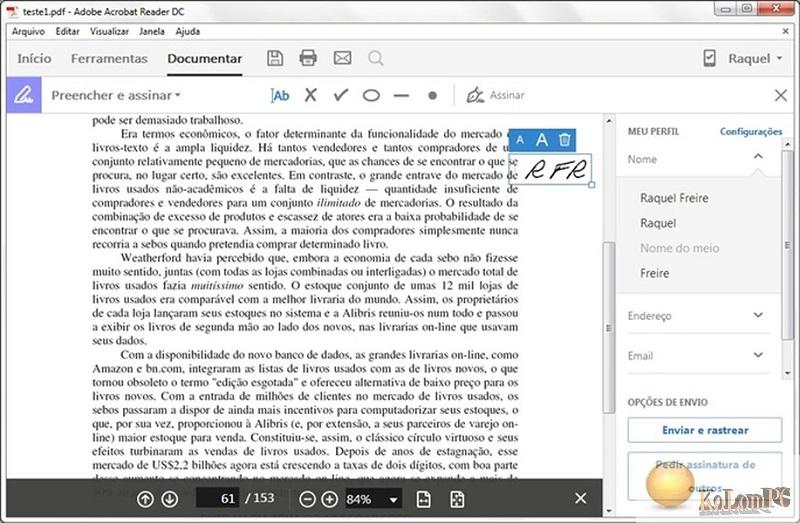Select 'Freire' last name entry

(x=655, y=273)
